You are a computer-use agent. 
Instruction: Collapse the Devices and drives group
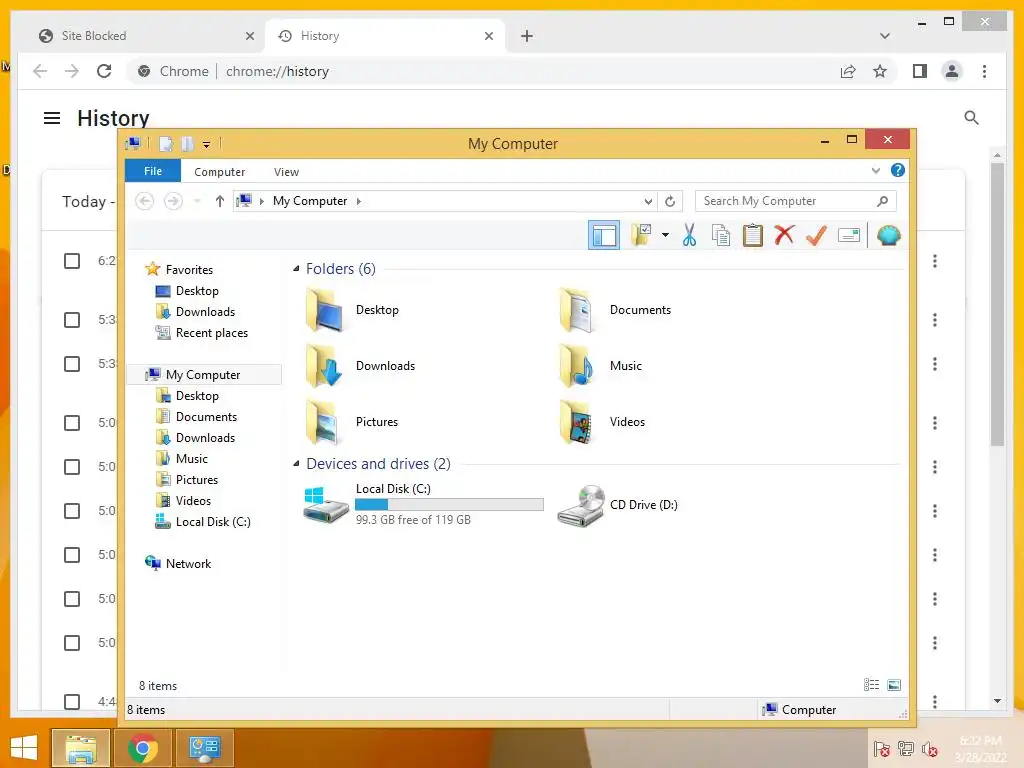[x=296, y=463]
